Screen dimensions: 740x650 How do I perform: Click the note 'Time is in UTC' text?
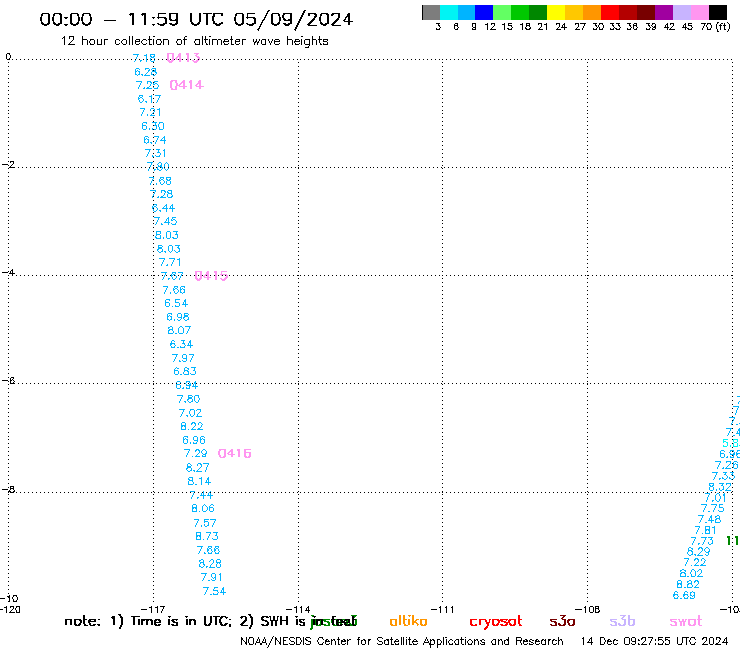(x=181, y=621)
